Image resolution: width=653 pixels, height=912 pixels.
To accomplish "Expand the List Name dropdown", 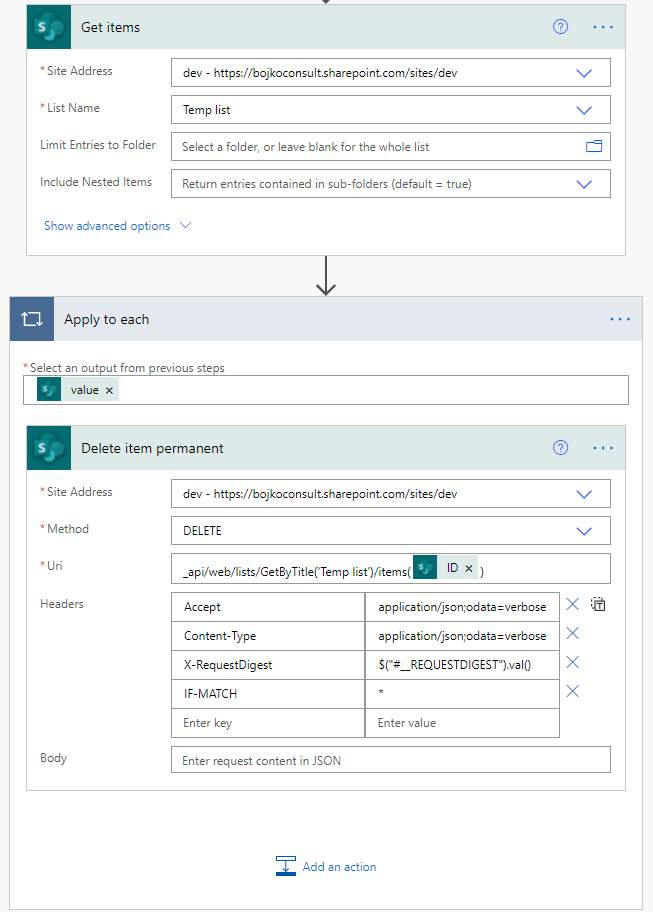I will click(584, 111).
